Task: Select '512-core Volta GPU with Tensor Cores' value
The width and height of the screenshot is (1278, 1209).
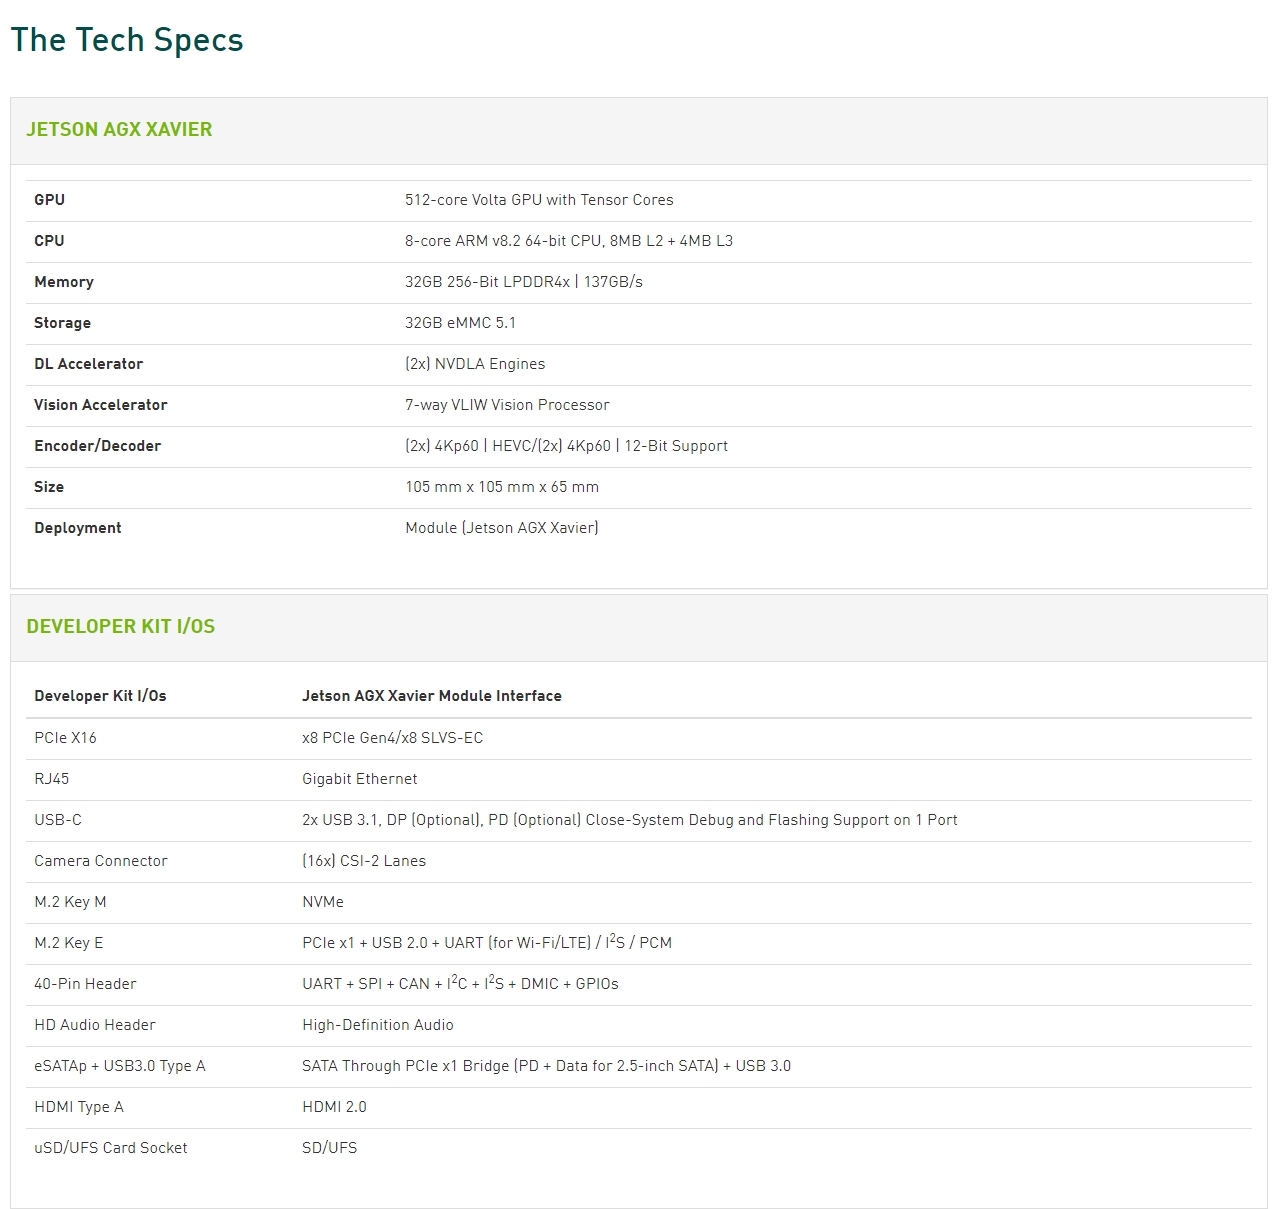Action: click(539, 200)
